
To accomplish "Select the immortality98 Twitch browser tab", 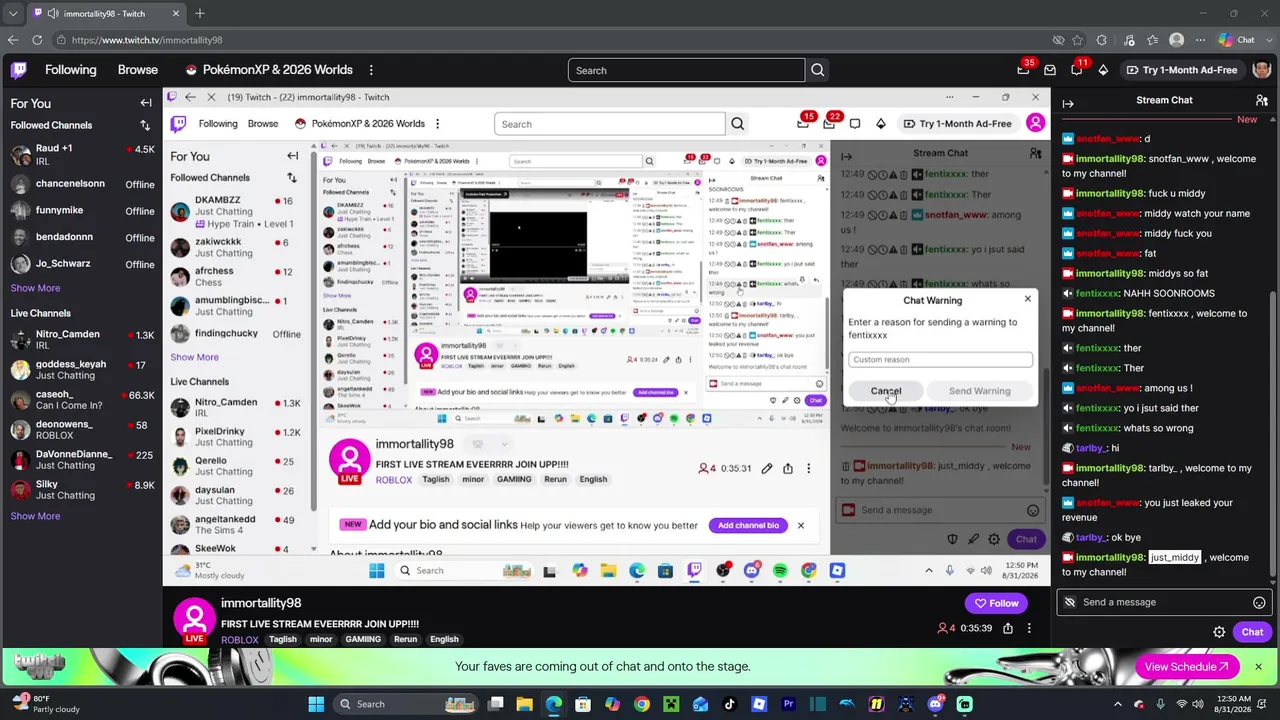I will (x=106, y=14).
